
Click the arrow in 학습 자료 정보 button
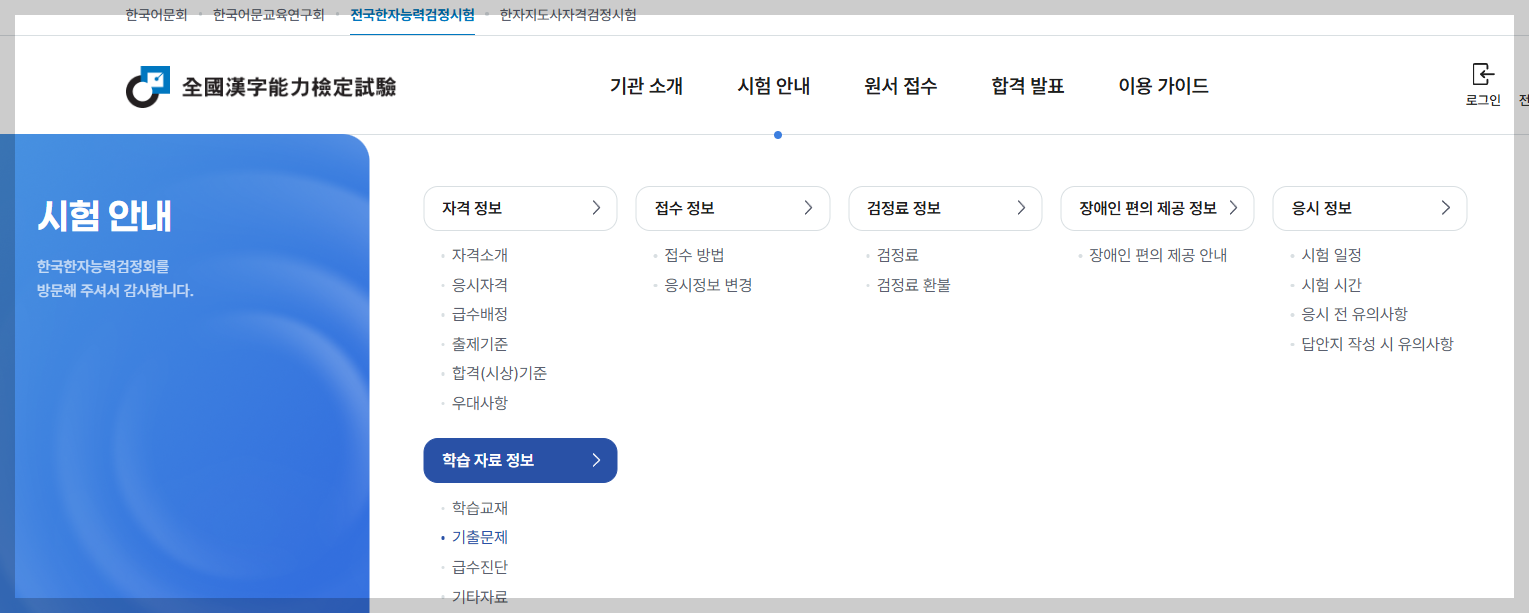pyautogui.click(x=595, y=460)
